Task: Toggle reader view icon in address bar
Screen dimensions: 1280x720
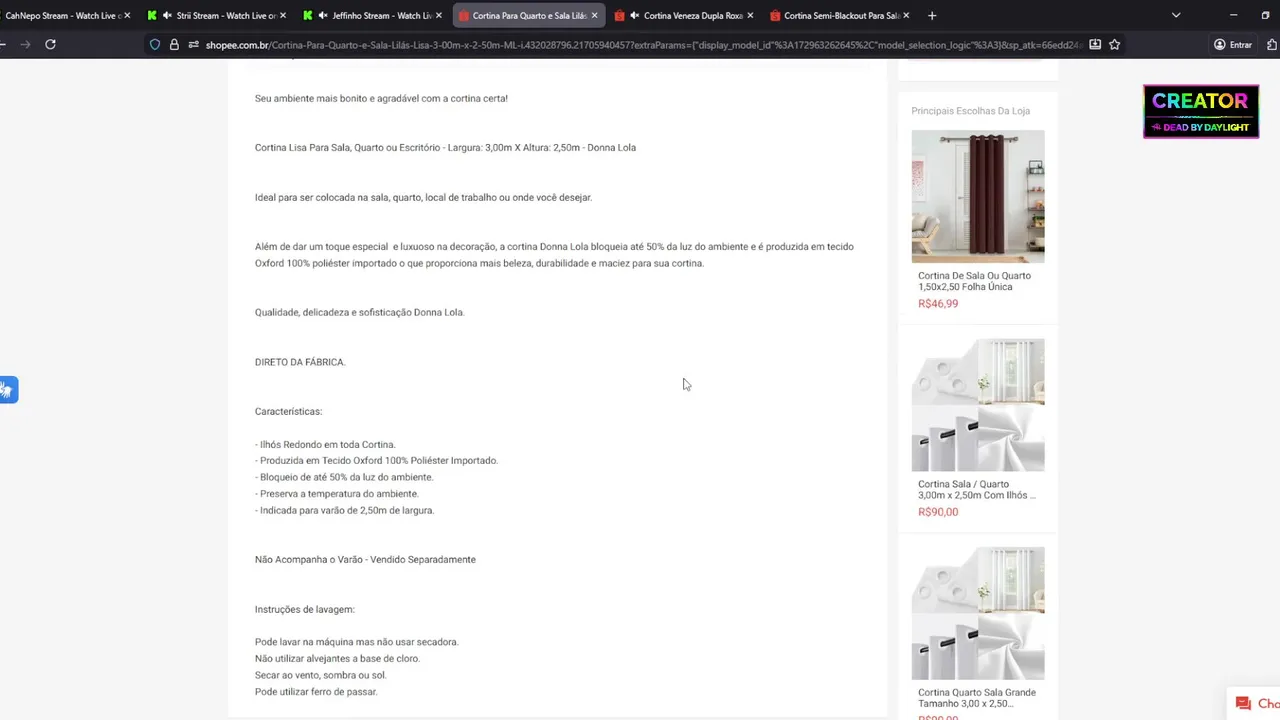Action: (1095, 44)
